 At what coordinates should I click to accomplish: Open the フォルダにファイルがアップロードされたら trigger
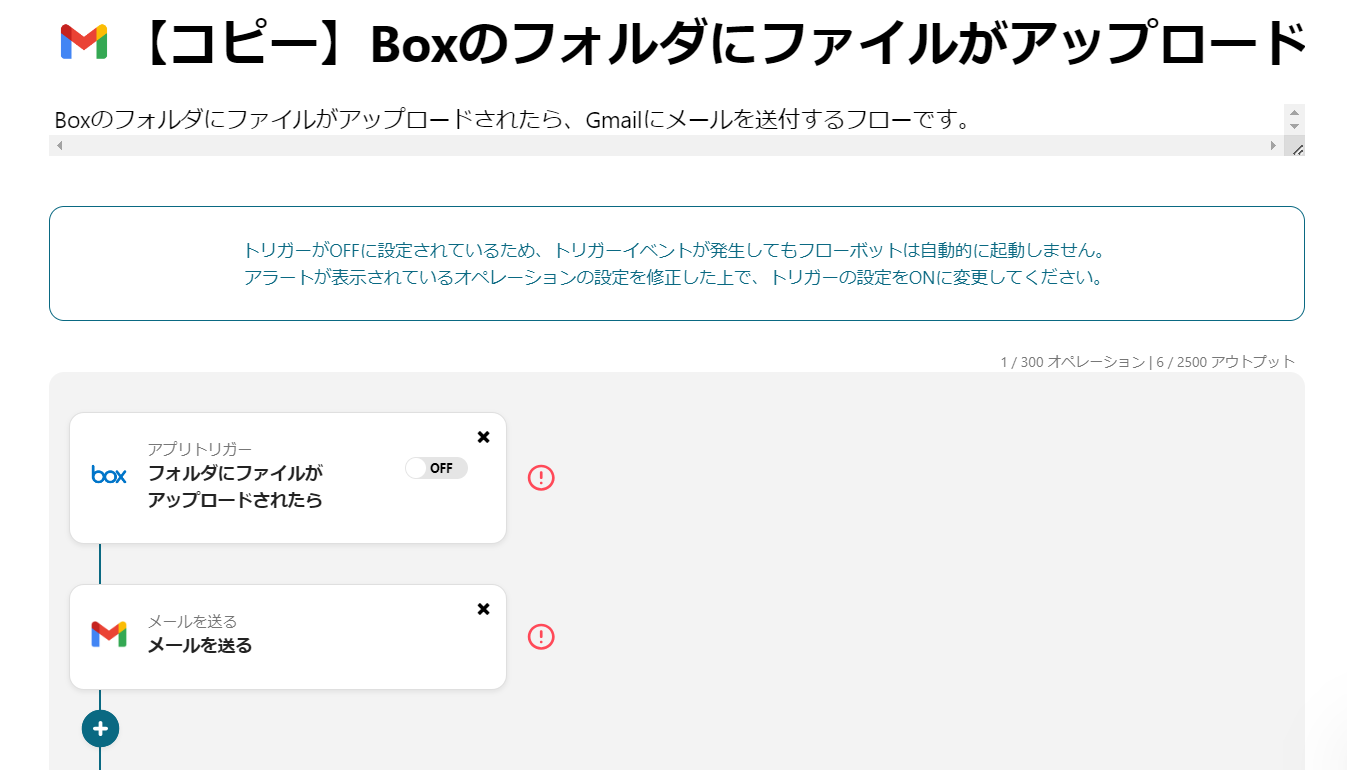click(288, 478)
